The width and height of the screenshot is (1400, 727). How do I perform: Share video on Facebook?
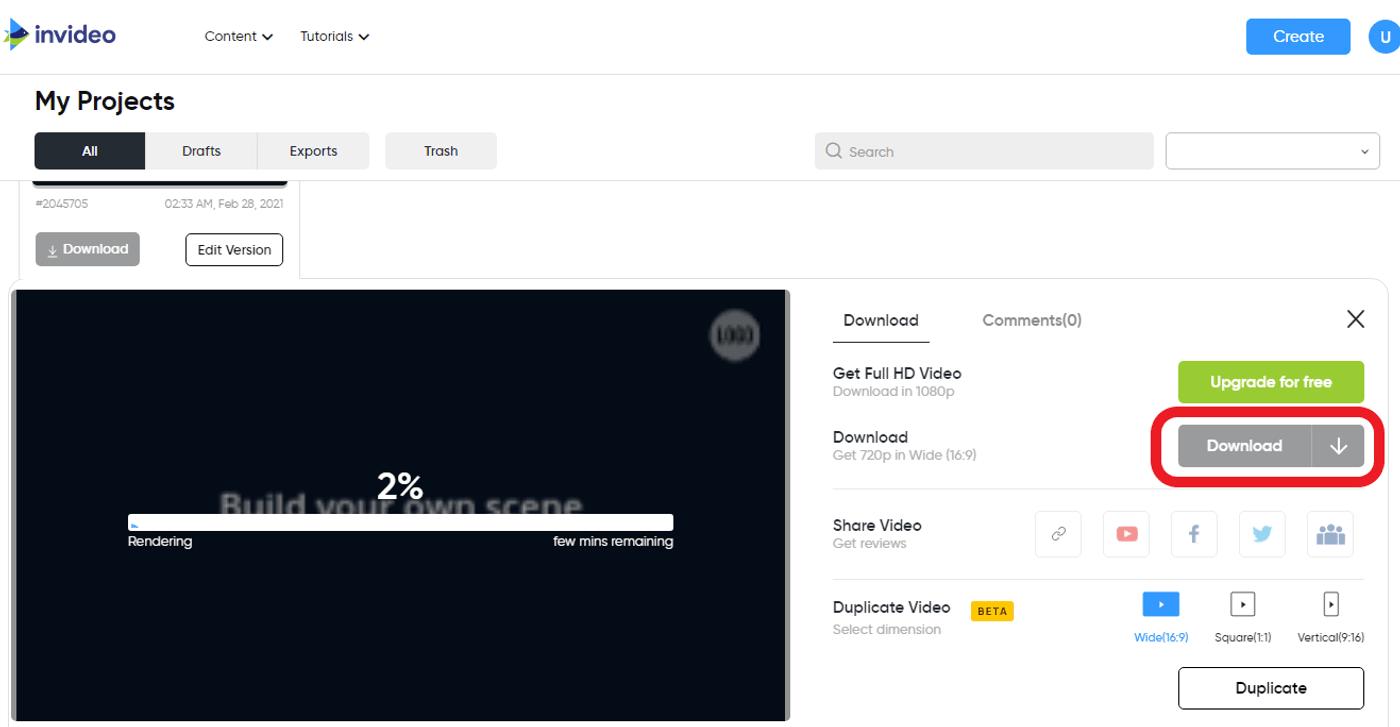coord(1194,534)
